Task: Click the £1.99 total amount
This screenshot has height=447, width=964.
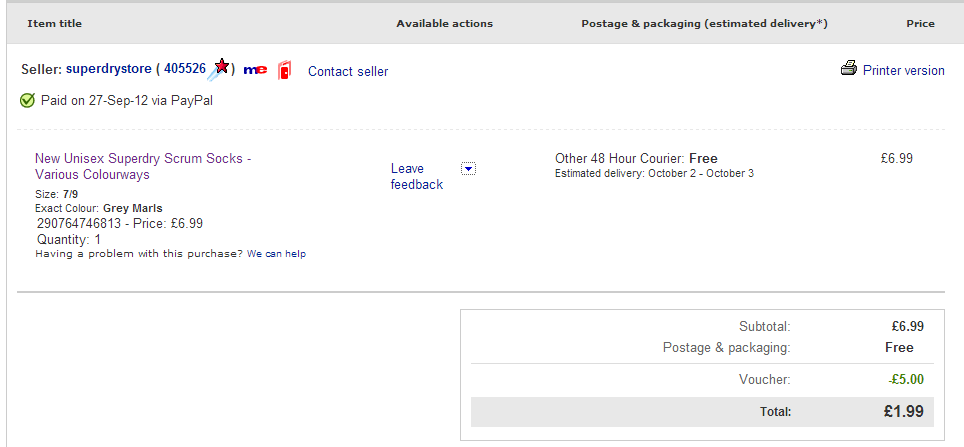Action: 901,411
